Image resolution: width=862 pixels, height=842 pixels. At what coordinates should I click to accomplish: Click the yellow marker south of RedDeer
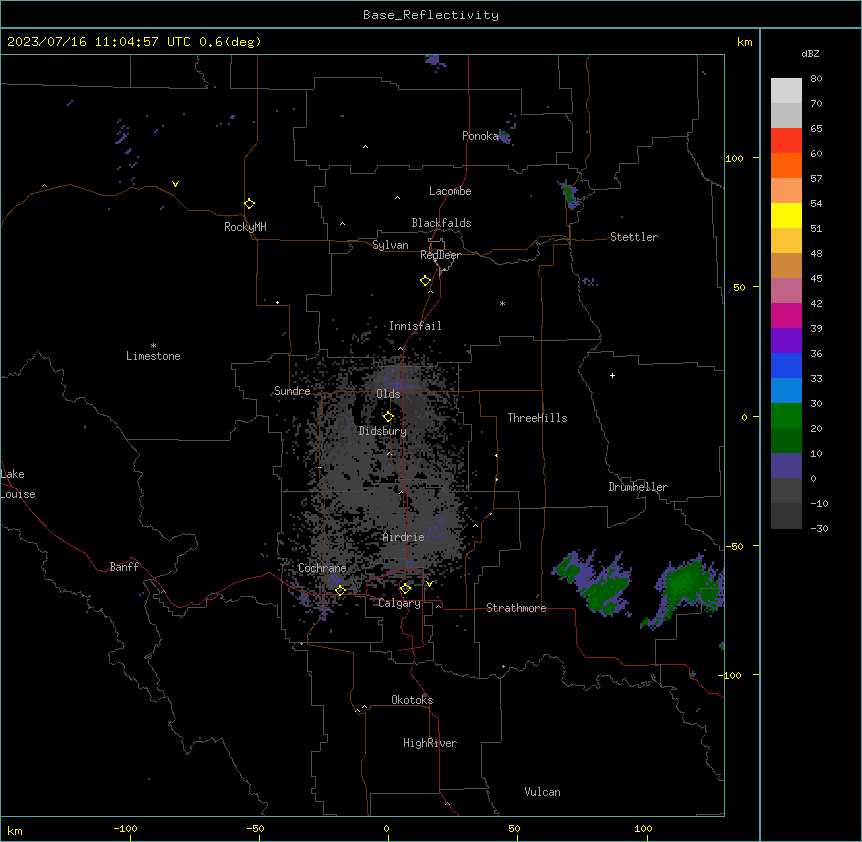click(x=425, y=281)
